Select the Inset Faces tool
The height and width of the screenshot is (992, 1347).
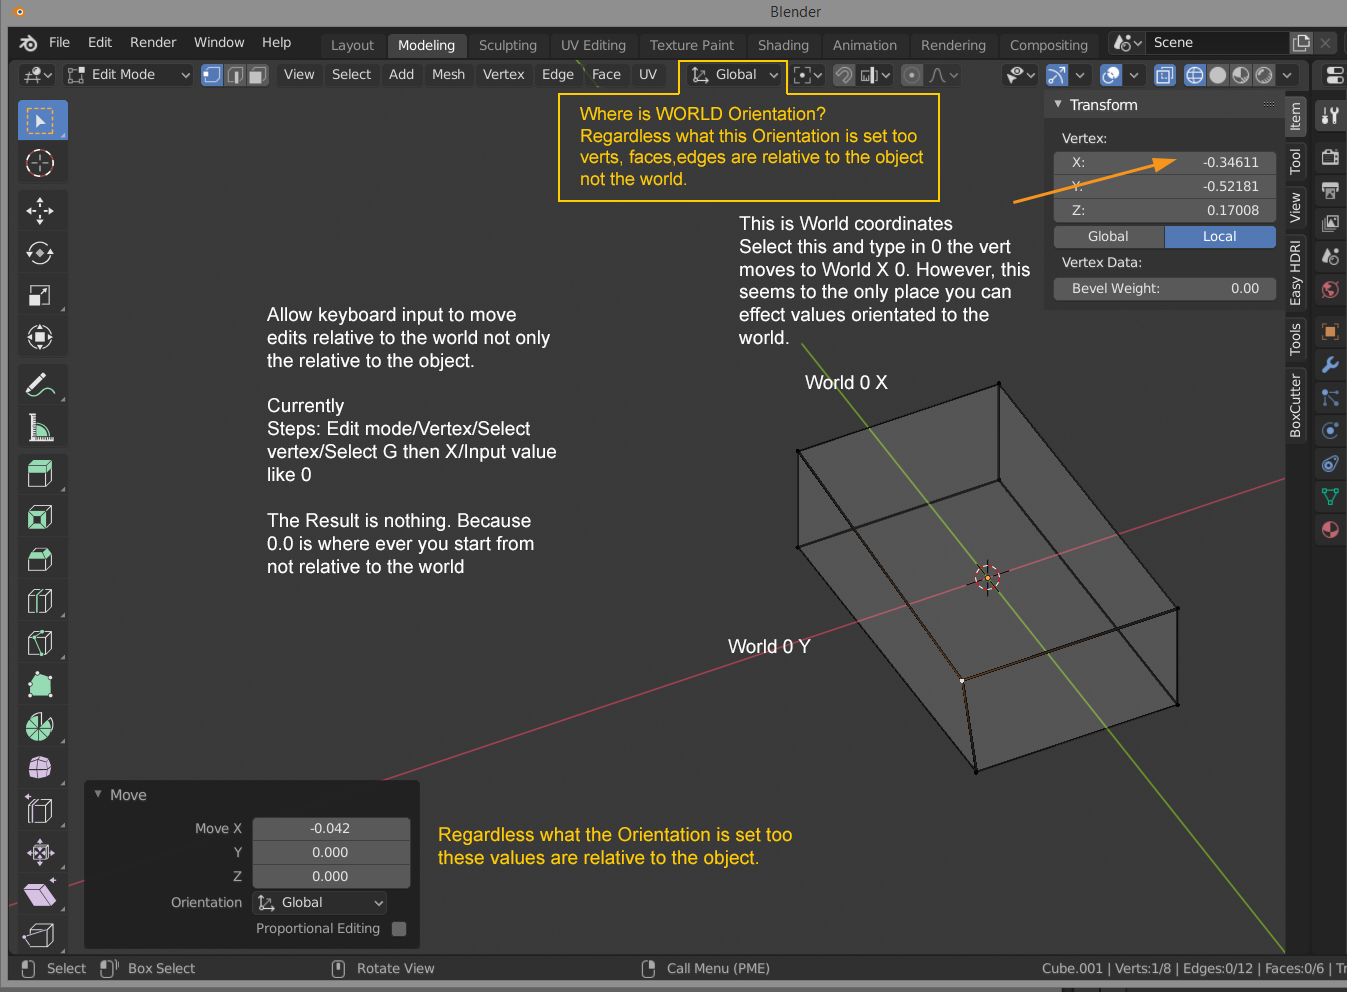(40, 517)
